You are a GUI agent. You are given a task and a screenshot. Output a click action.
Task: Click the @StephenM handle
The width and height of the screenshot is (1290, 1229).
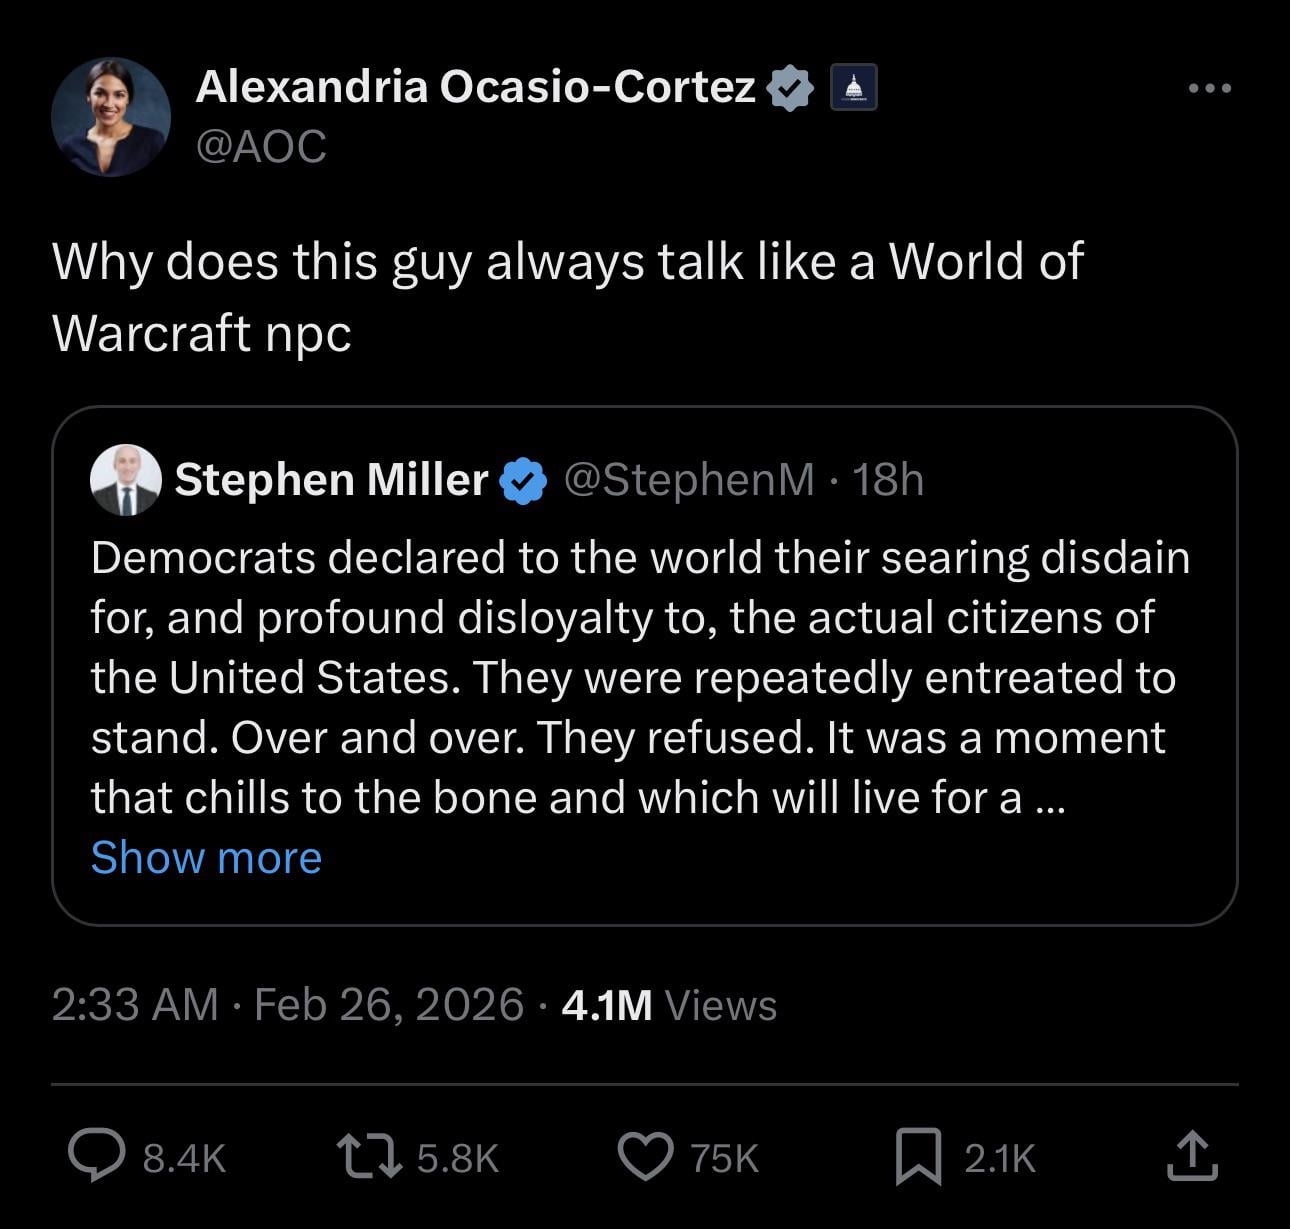click(689, 480)
